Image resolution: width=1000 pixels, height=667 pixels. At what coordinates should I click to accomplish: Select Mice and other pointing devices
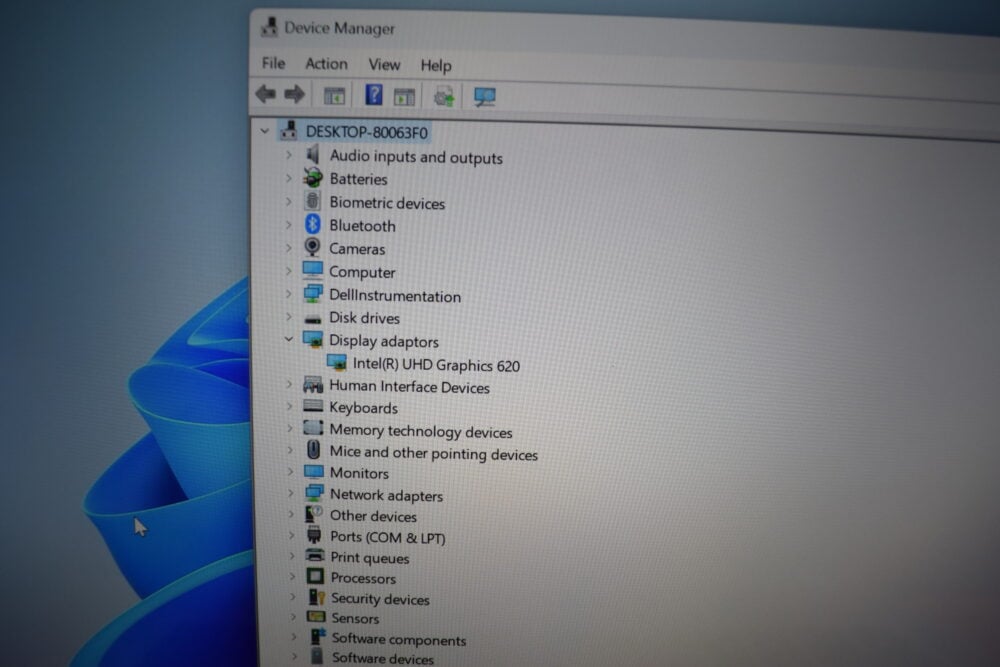[434, 453]
